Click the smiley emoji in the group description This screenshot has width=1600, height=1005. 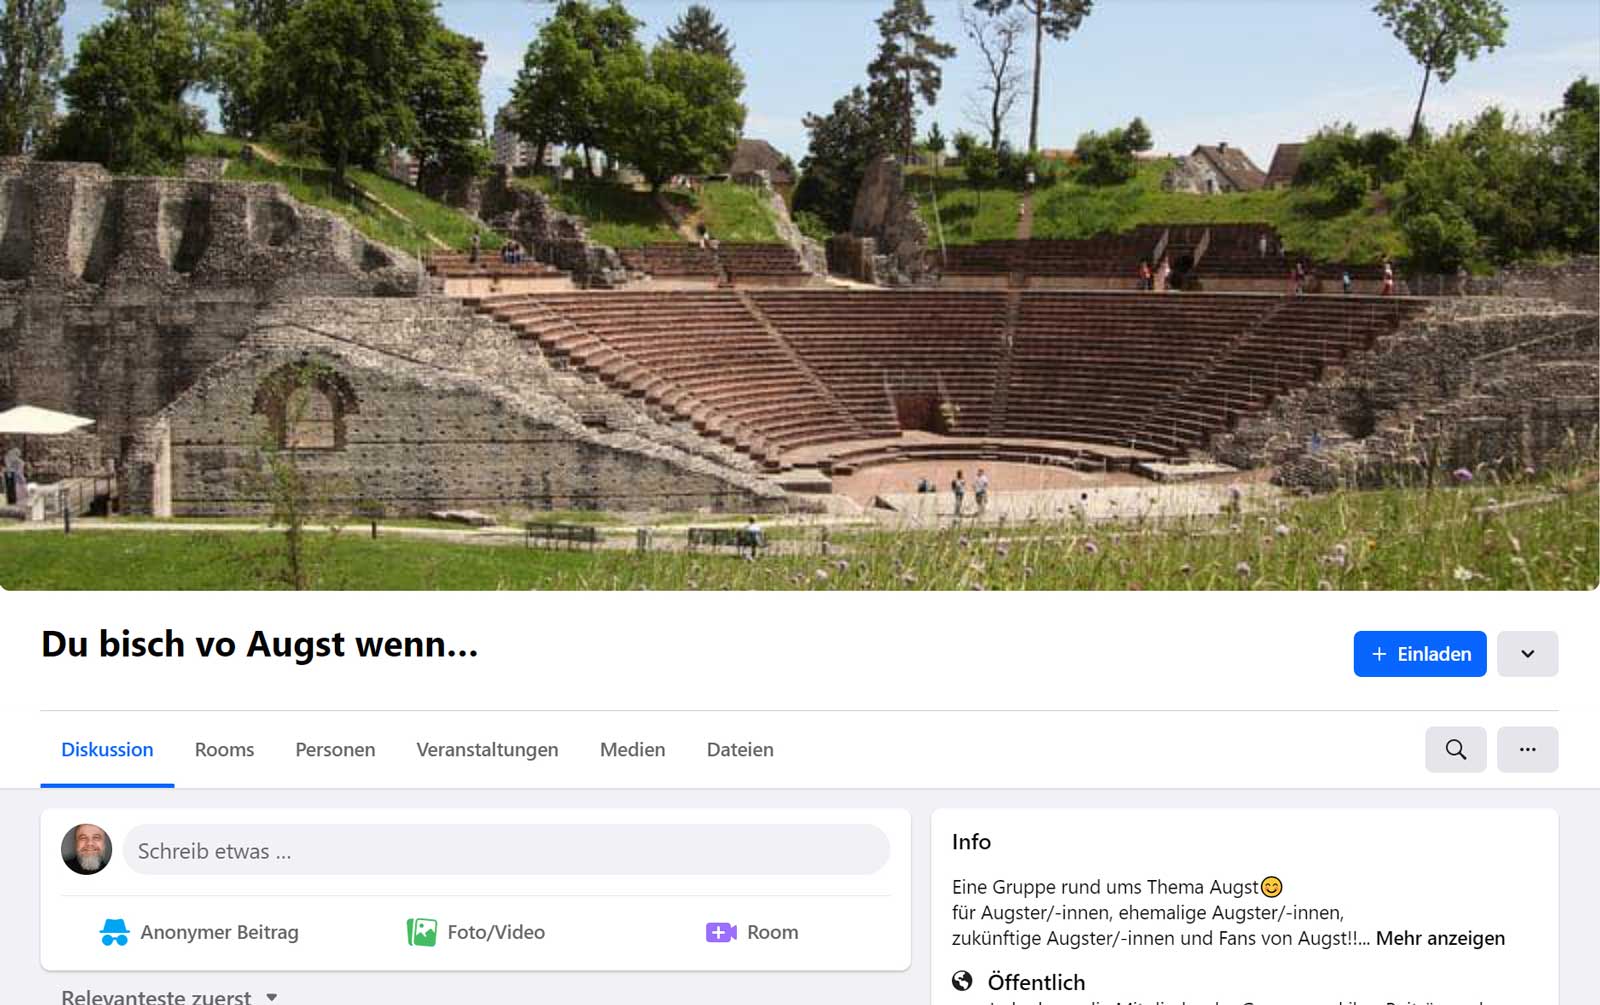(x=1270, y=886)
